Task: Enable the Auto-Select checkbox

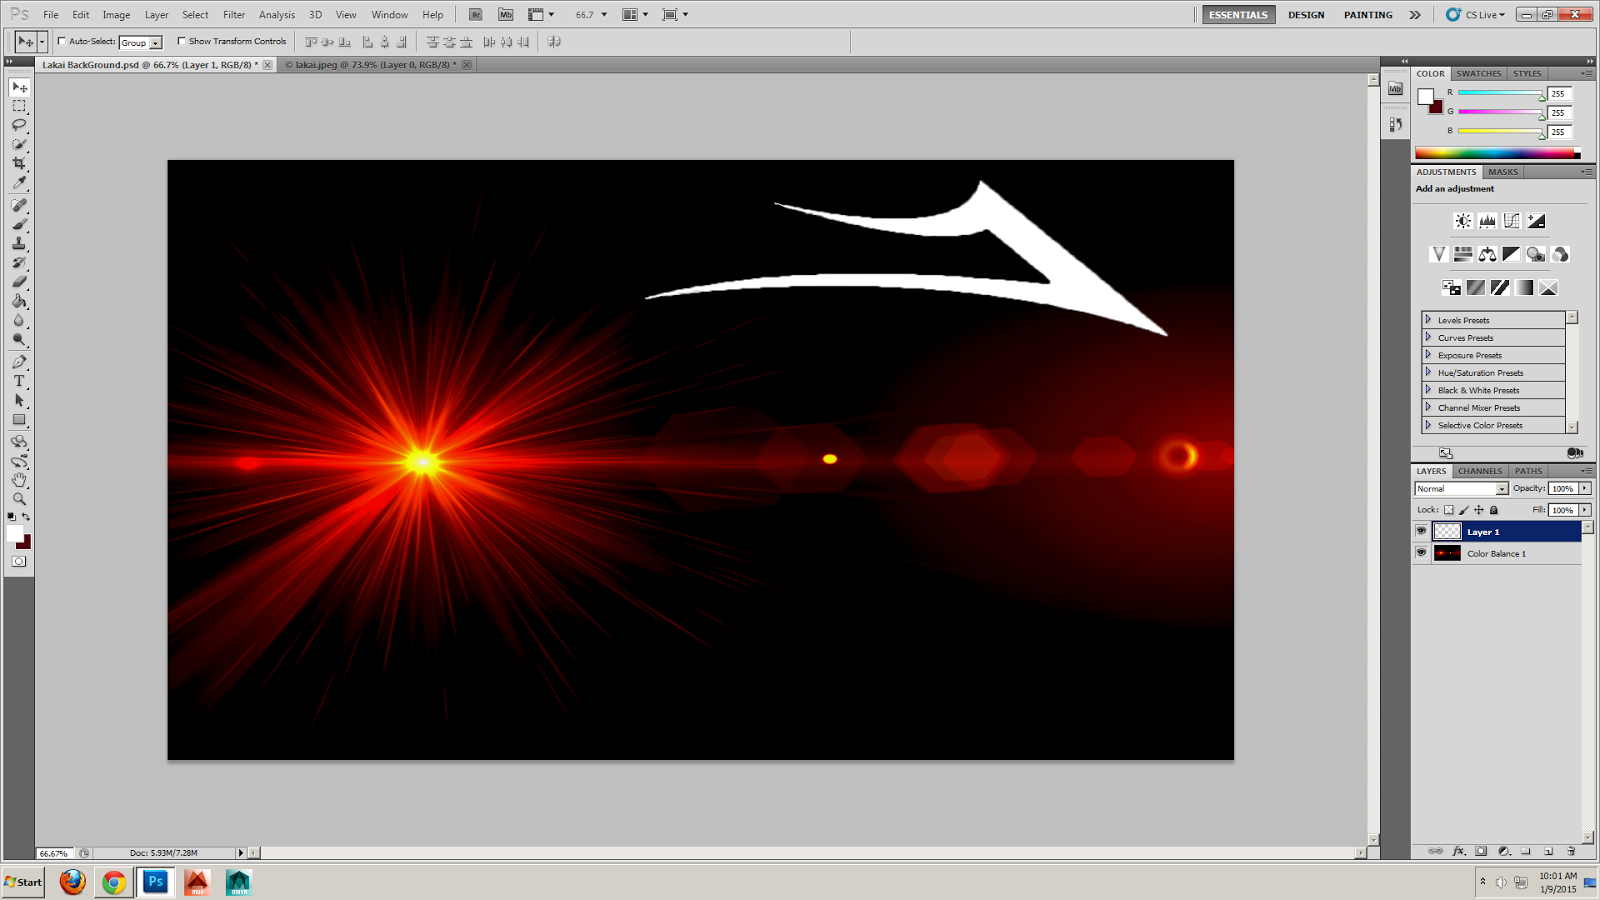Action: [x=62, y=41]
